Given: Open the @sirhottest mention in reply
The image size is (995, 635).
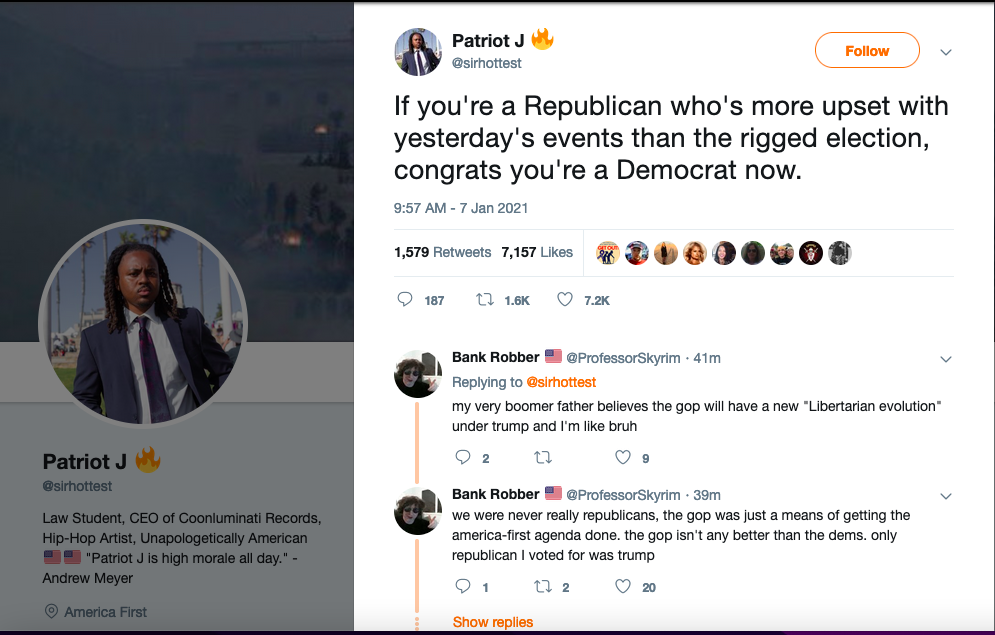Looking at the screenshot, I should click(x=561, y=382).
